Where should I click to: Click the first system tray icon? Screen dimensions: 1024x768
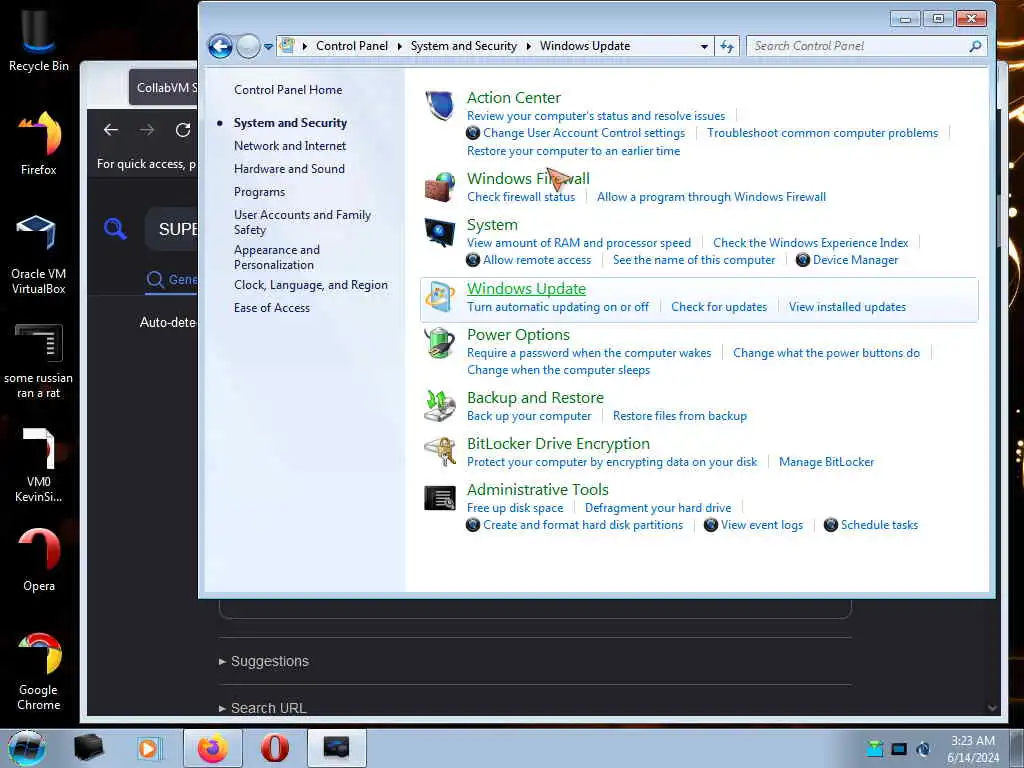(874, 749)
